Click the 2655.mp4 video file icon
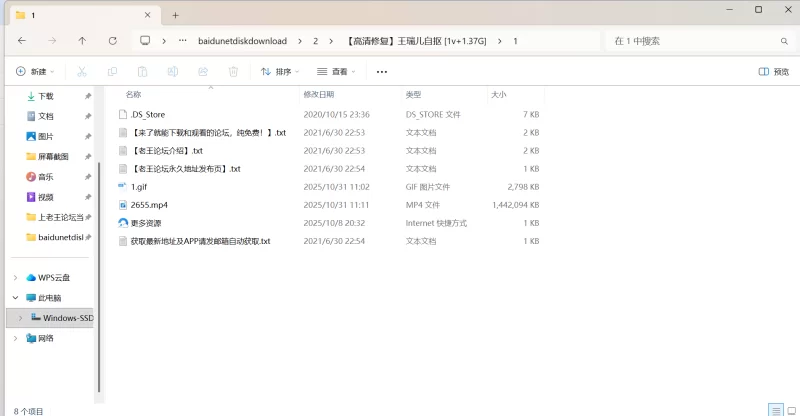 tap(122, 205)
